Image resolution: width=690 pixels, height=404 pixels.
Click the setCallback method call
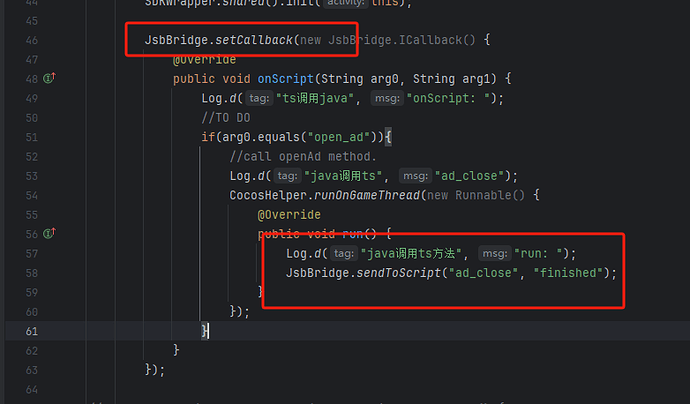click(254, 40)
